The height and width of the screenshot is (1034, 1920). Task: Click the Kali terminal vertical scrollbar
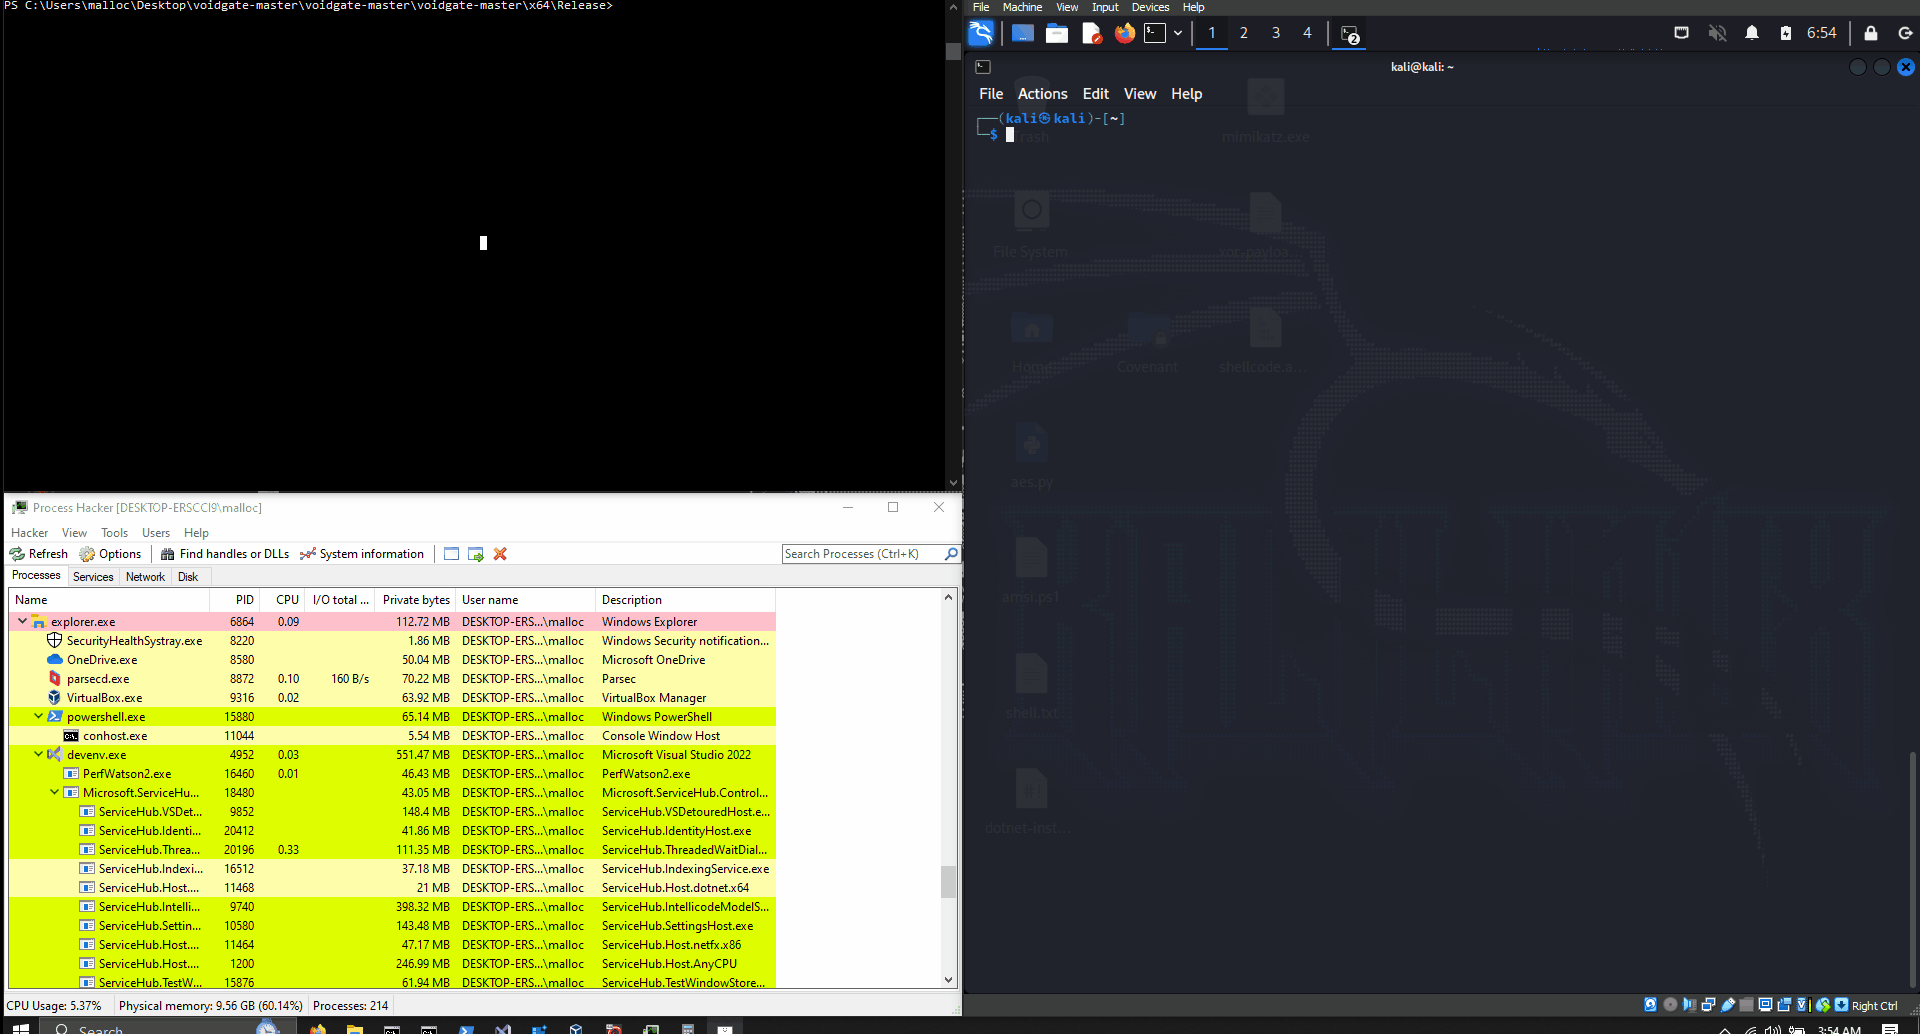[1913, 871]
